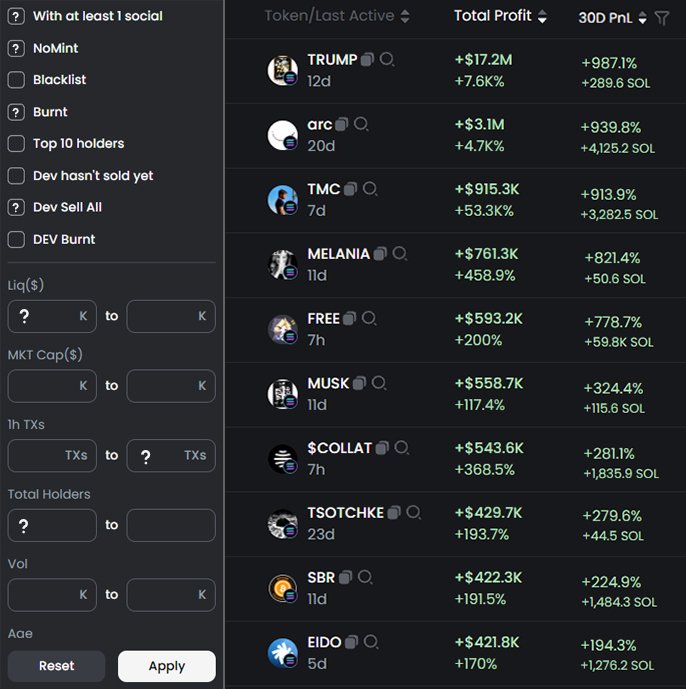Image resolution: width=686 pixels, height=689 pixels.
Task: Search the arc token via magnifier icon
Action: [x=361, y=124]
